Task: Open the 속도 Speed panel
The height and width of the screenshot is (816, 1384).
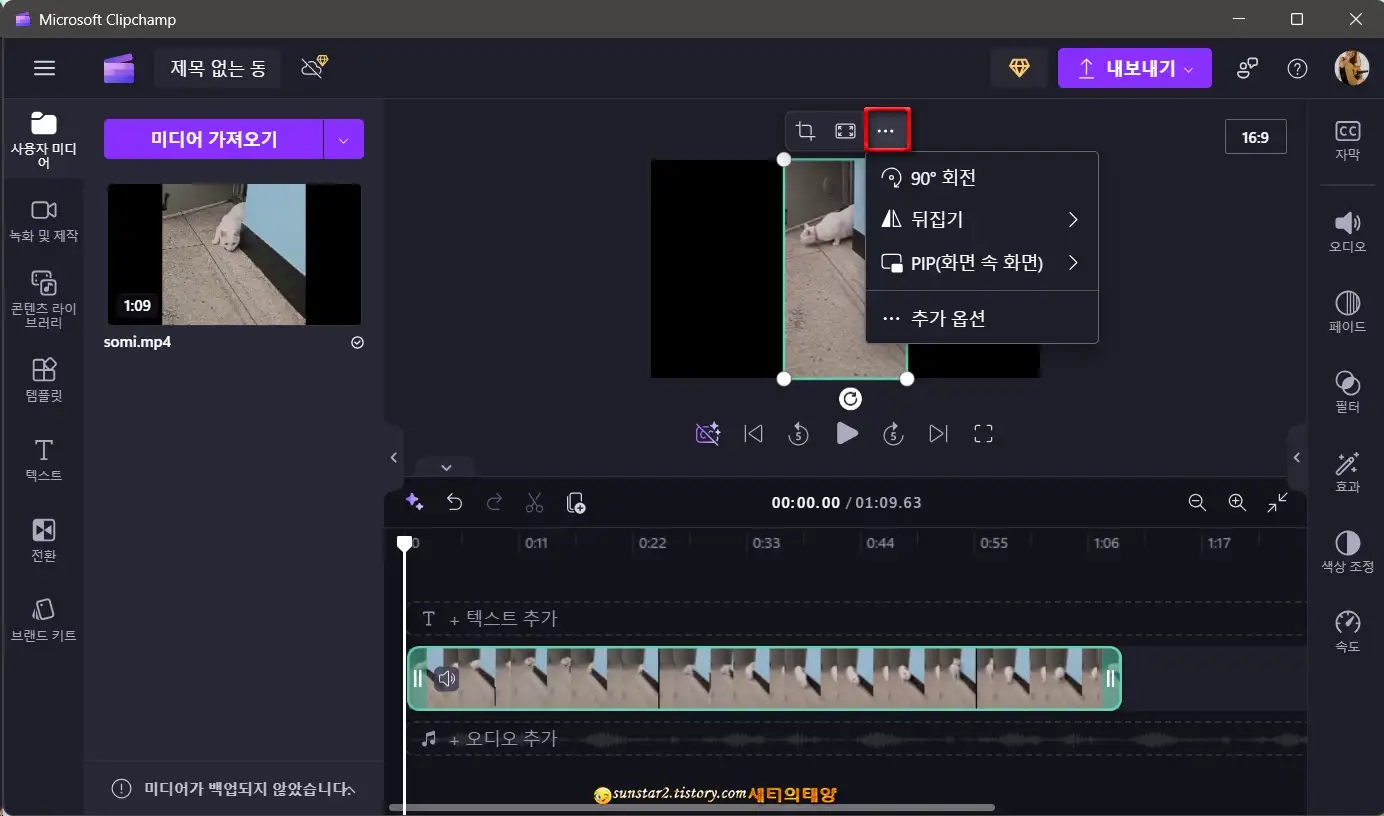Action: click(1347, 629)
